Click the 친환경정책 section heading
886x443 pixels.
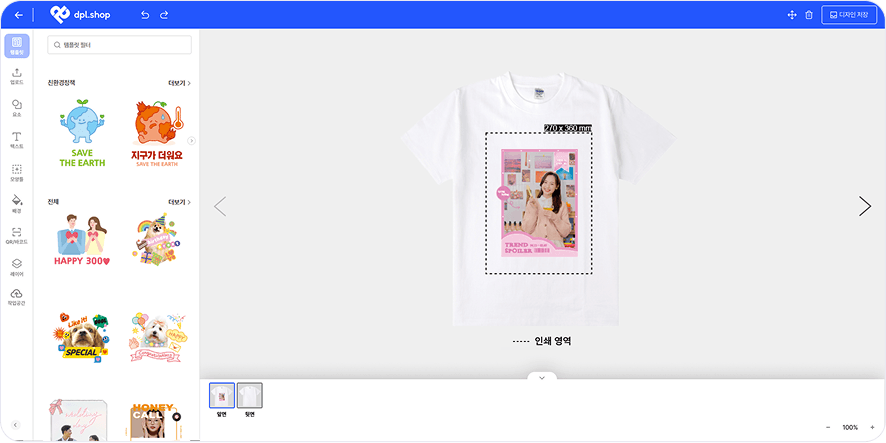point(62,83)
